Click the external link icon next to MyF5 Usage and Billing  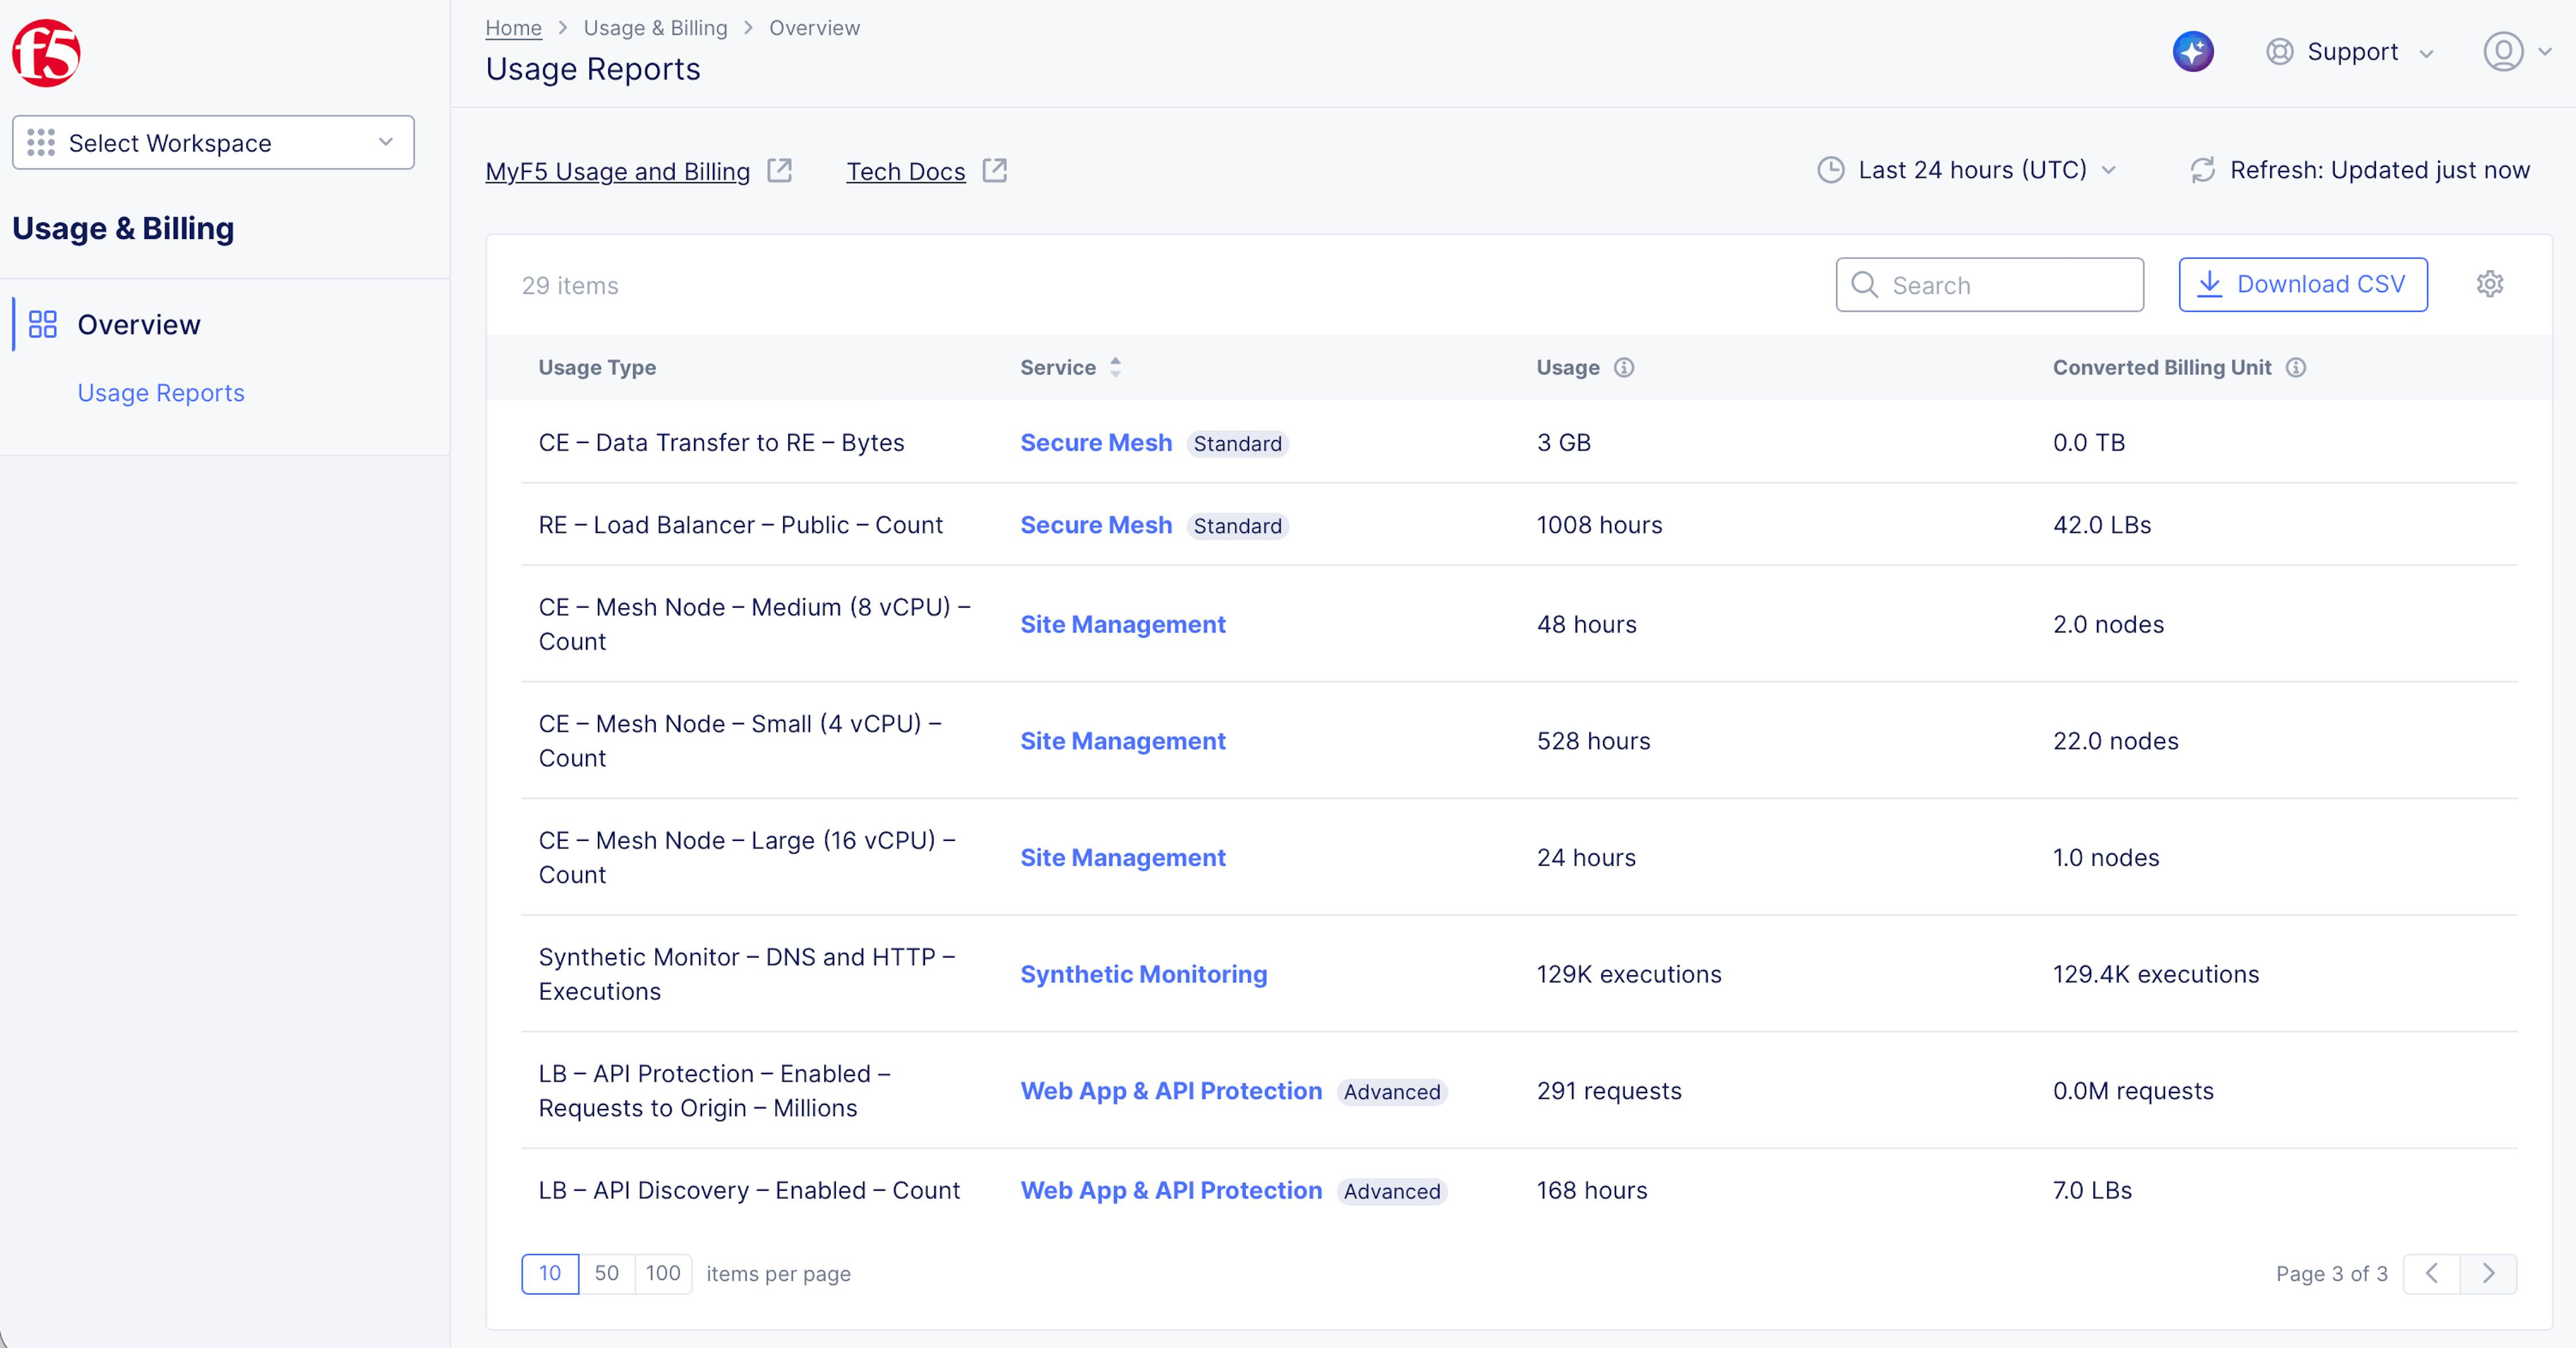780,171
